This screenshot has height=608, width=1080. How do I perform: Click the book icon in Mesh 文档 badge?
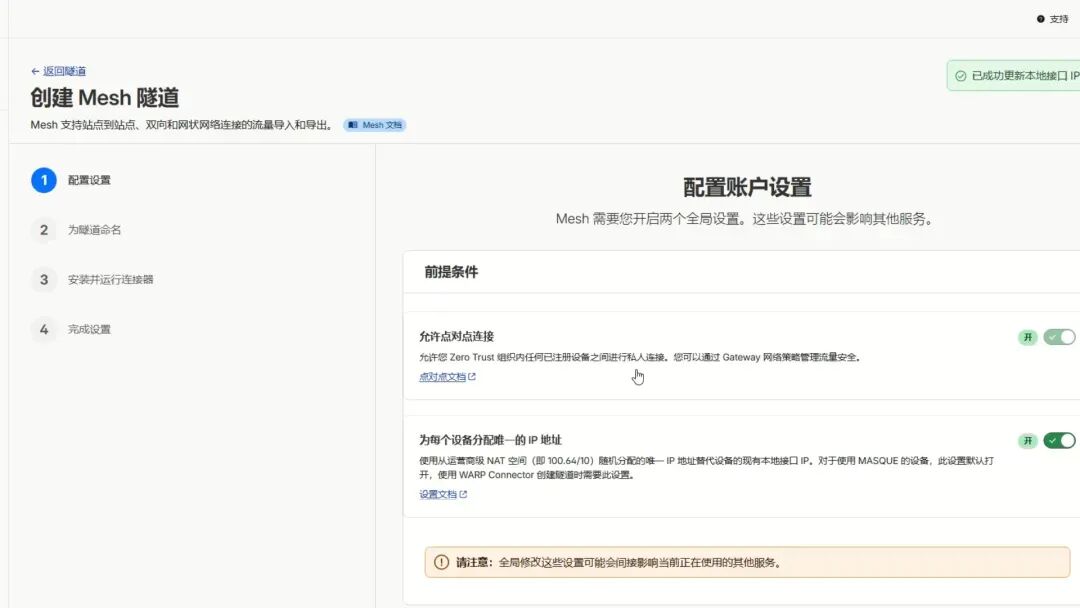(x=353, y=125)
